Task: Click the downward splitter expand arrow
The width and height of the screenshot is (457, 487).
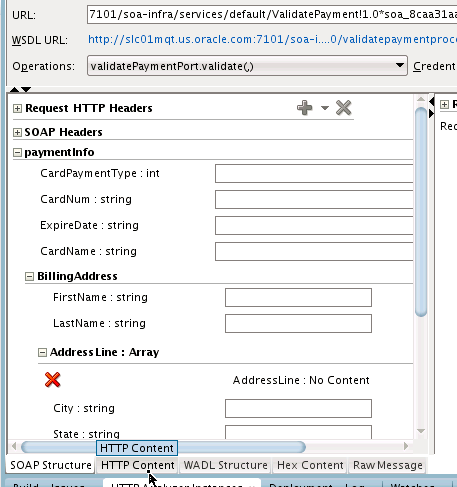Action: tap(26, 89)
